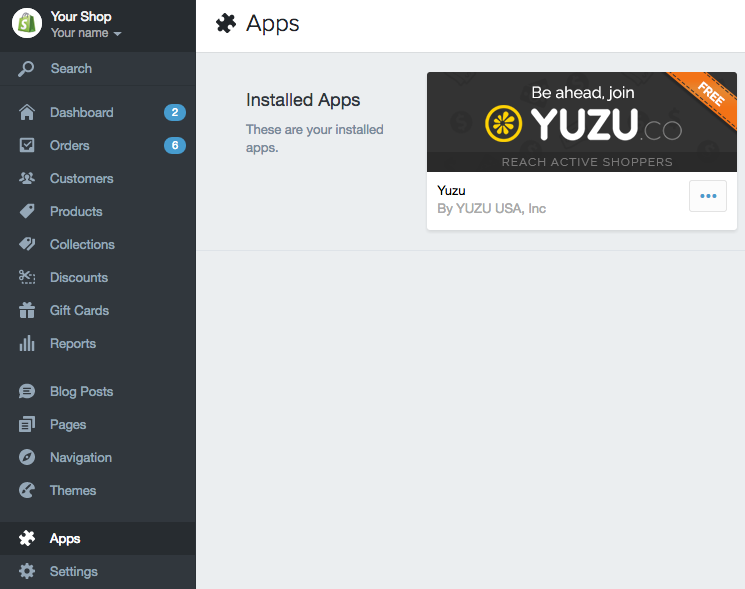Click the Customers people icon
745x589 pixels.
tap(27, 178)
